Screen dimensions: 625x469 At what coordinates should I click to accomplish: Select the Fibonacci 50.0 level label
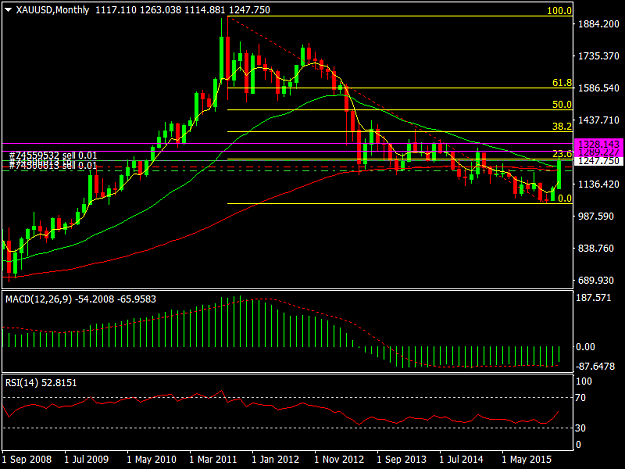tap(562, 104)
